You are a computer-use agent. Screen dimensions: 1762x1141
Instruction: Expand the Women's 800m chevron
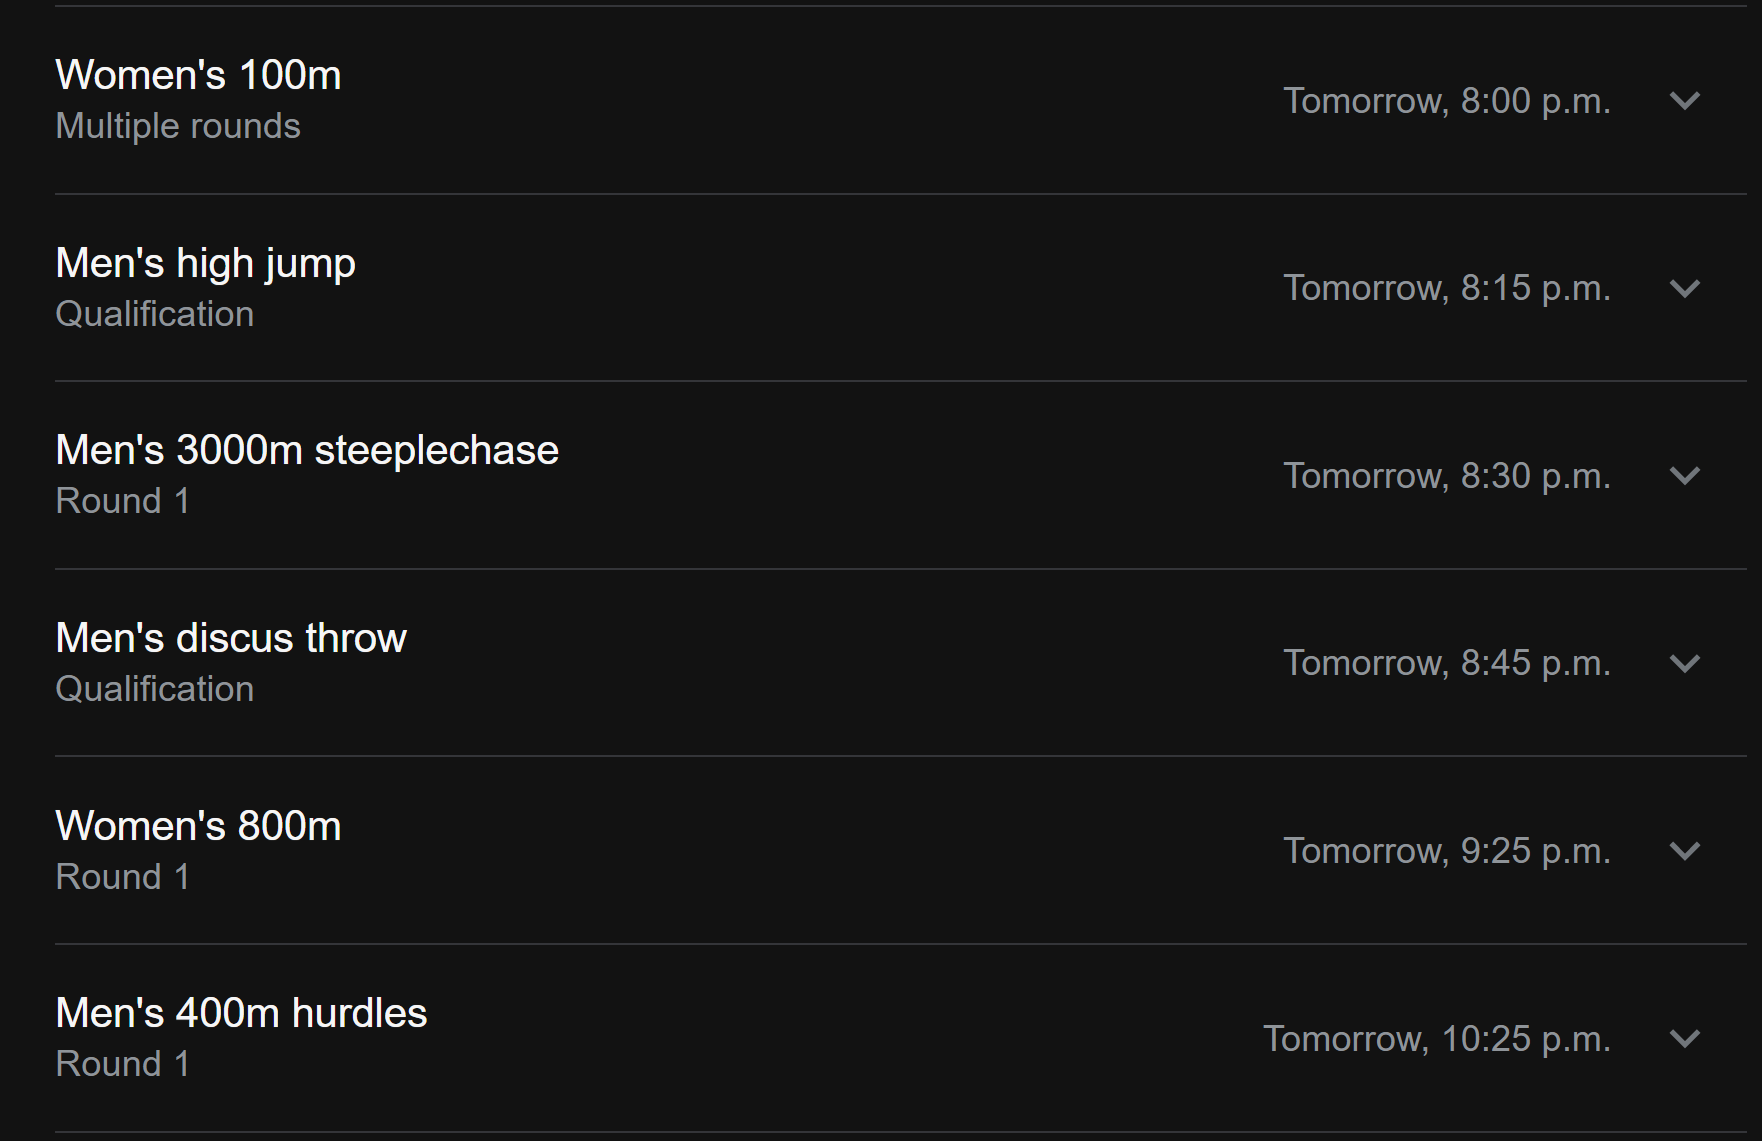tap(1685, 851)
